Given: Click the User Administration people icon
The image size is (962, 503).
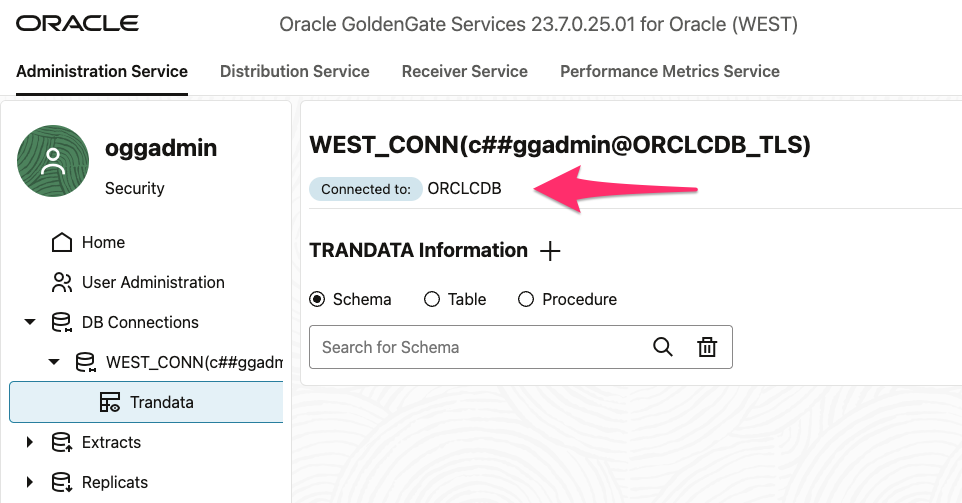Looking at the screenshot, I should coord(62,282).
